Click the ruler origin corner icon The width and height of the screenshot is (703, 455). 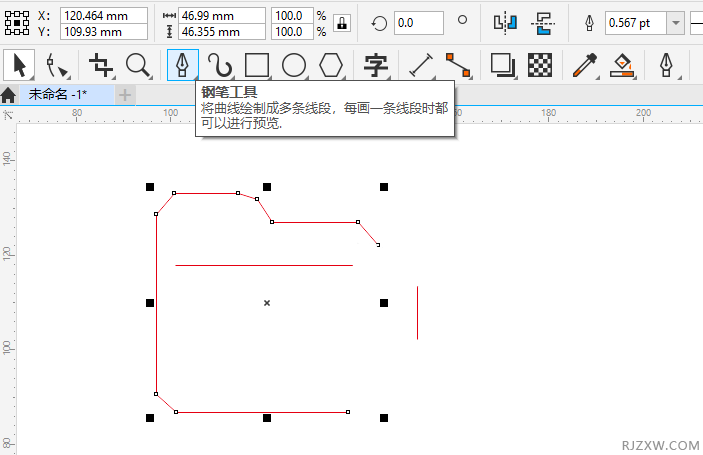8,115
